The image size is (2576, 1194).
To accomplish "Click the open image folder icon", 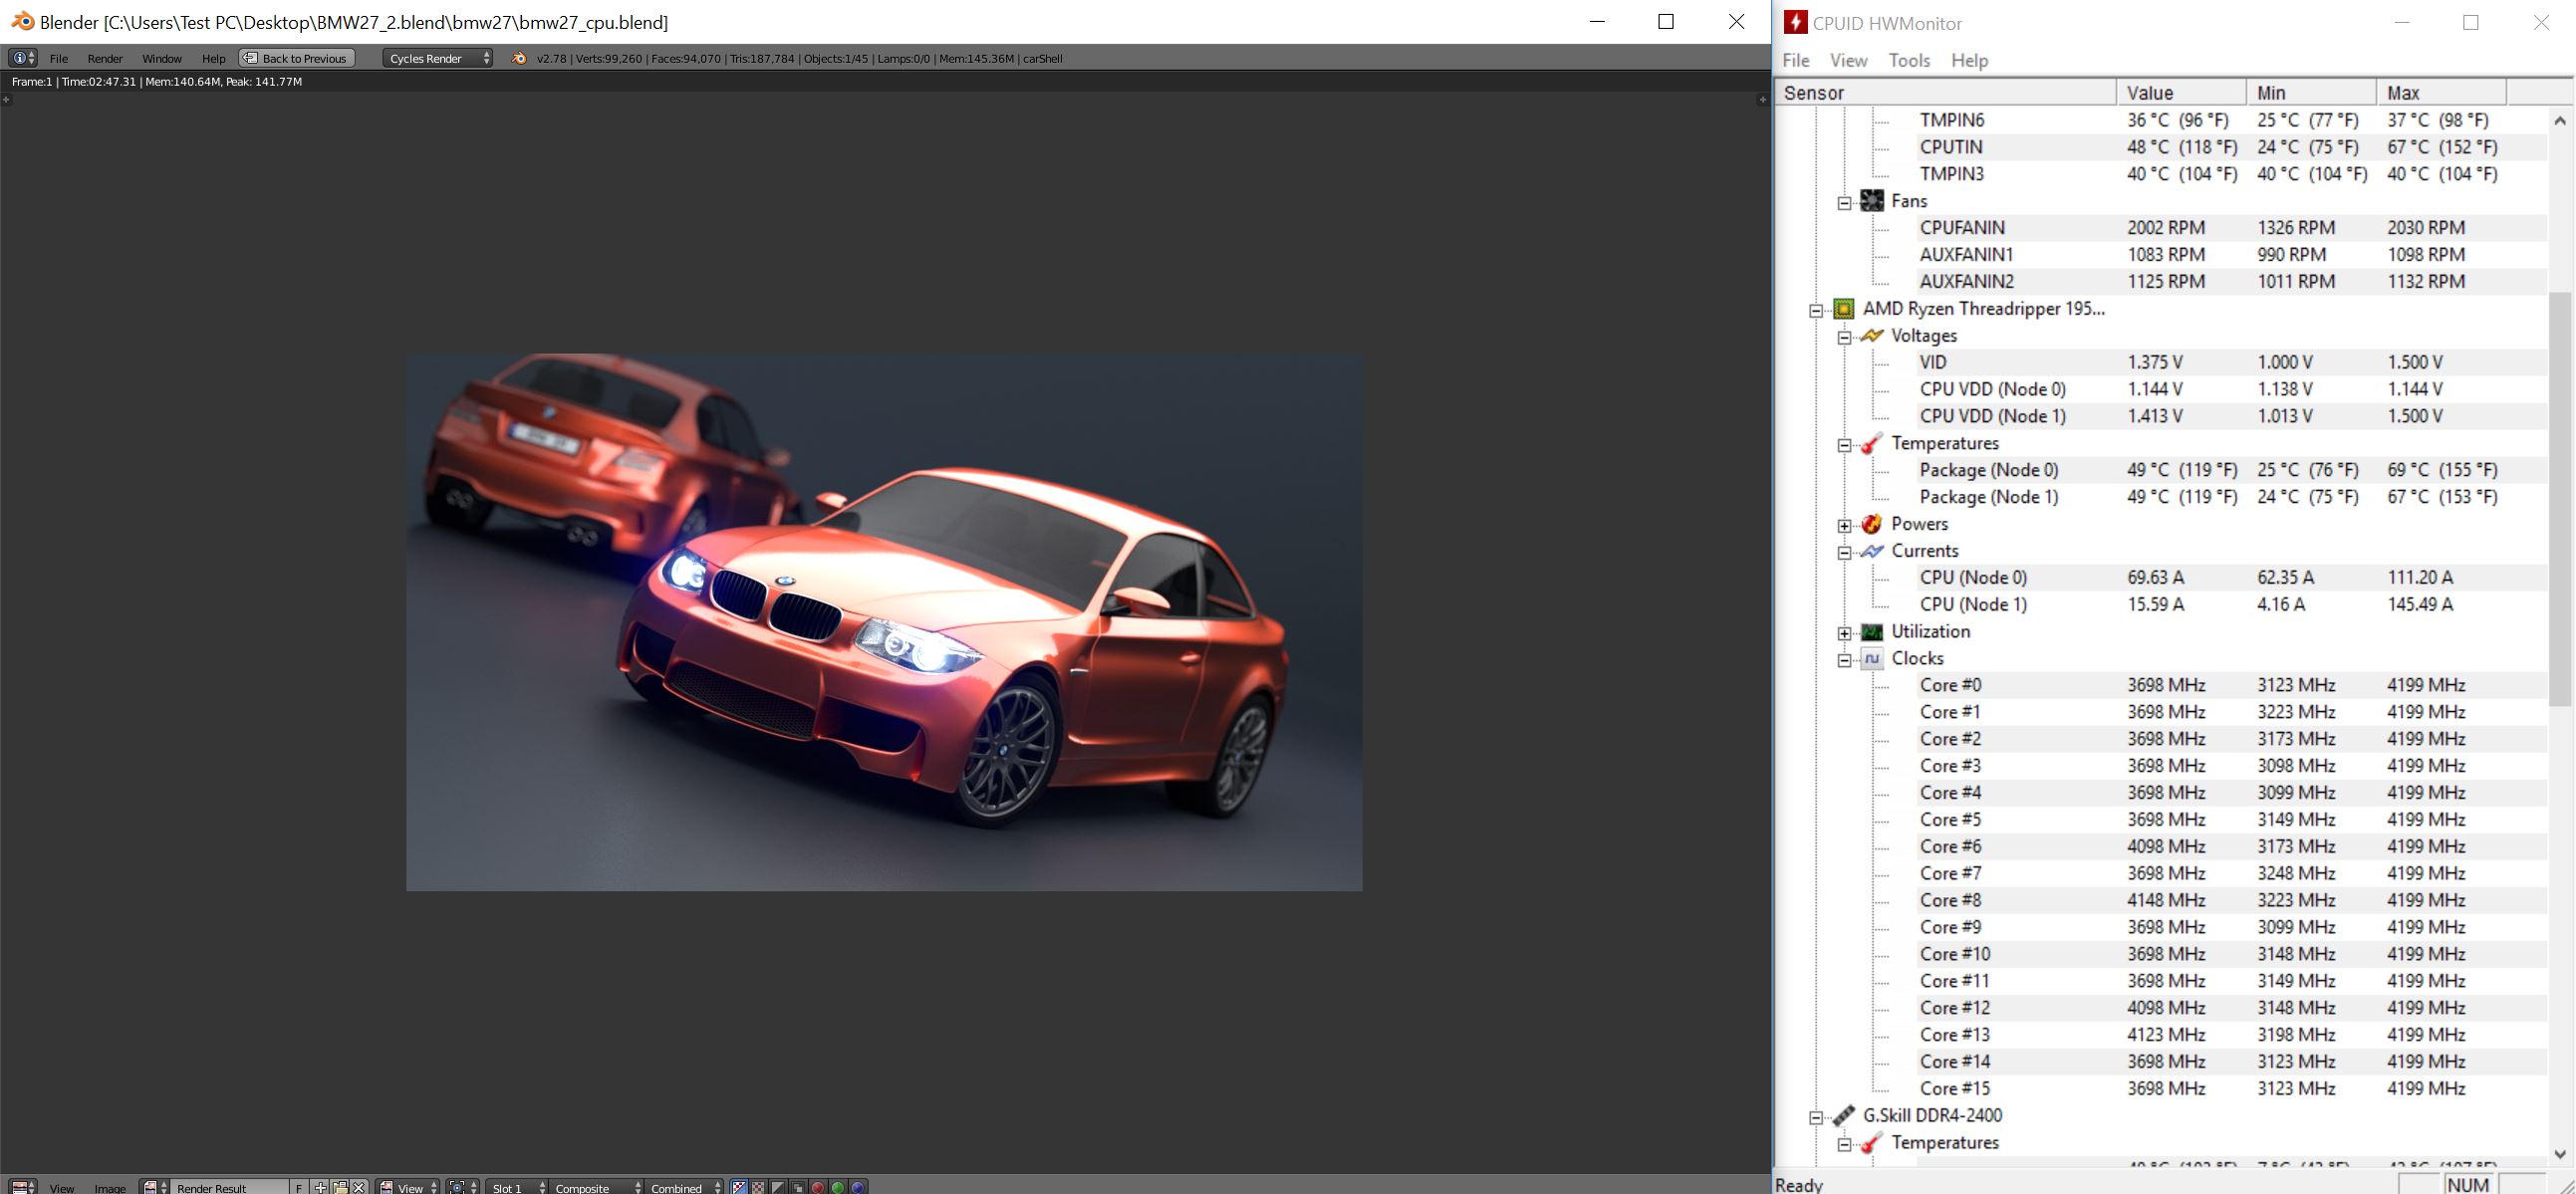I will click(340, 1188).
